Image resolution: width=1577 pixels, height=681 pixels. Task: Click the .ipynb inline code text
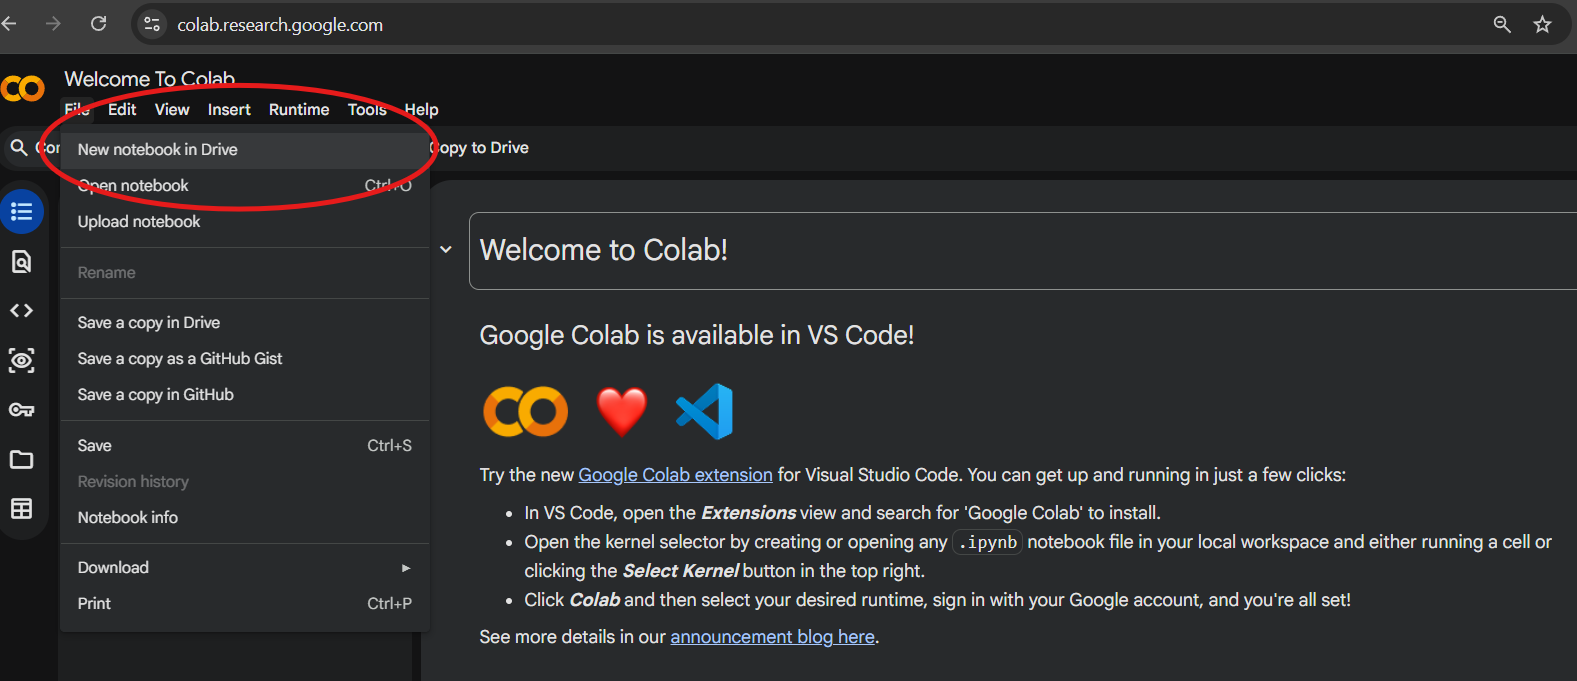[x=987, y=543]
